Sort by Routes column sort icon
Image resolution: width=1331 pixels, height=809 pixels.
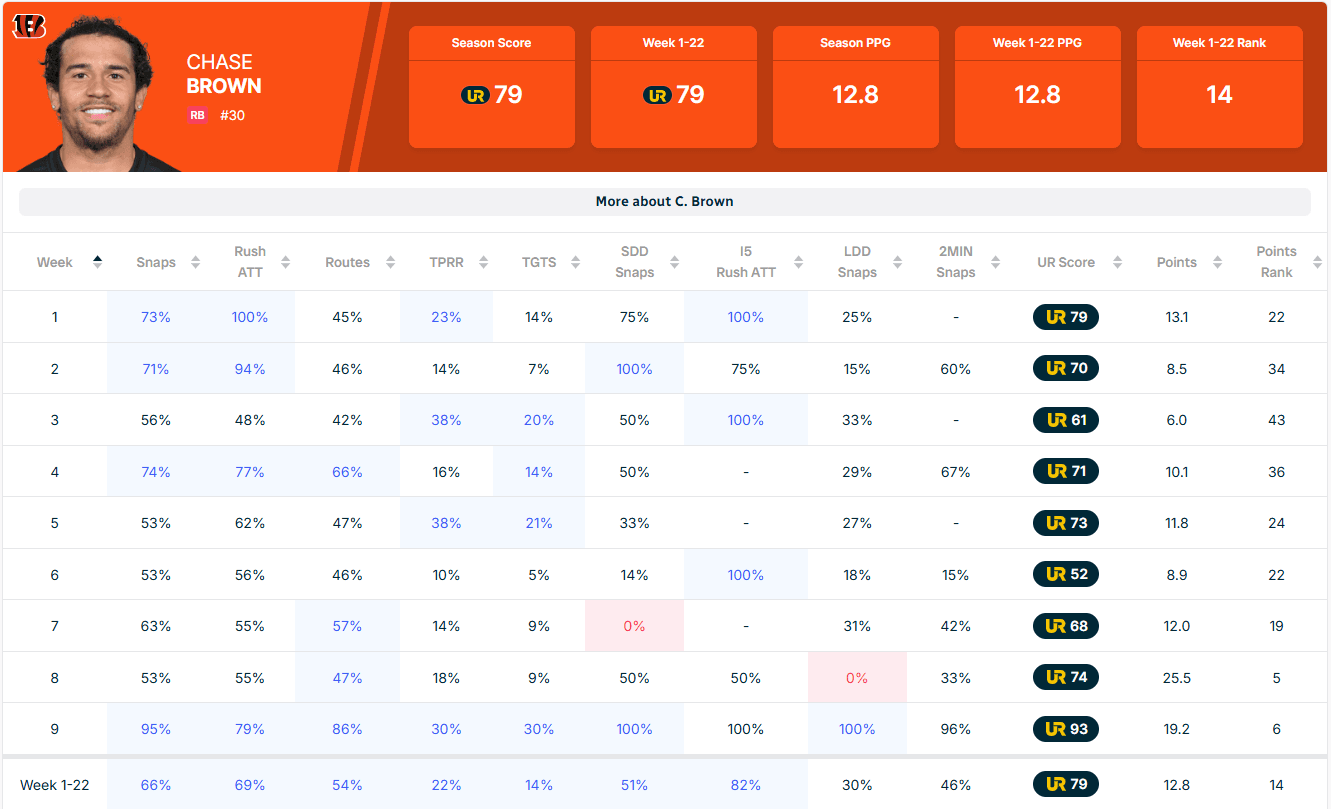389,262
